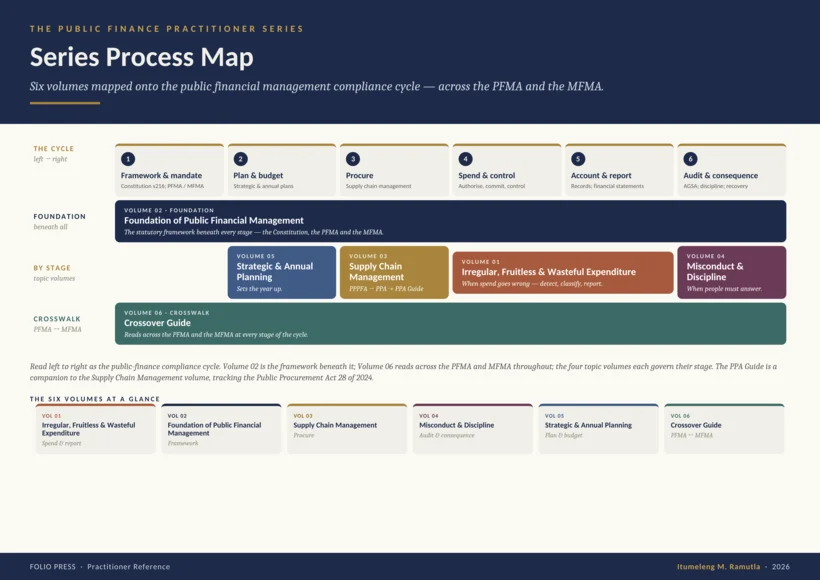820x580 pixels.
Task: Click 'topic volumes' caption under BY STAGE
Action: point(54,278)
